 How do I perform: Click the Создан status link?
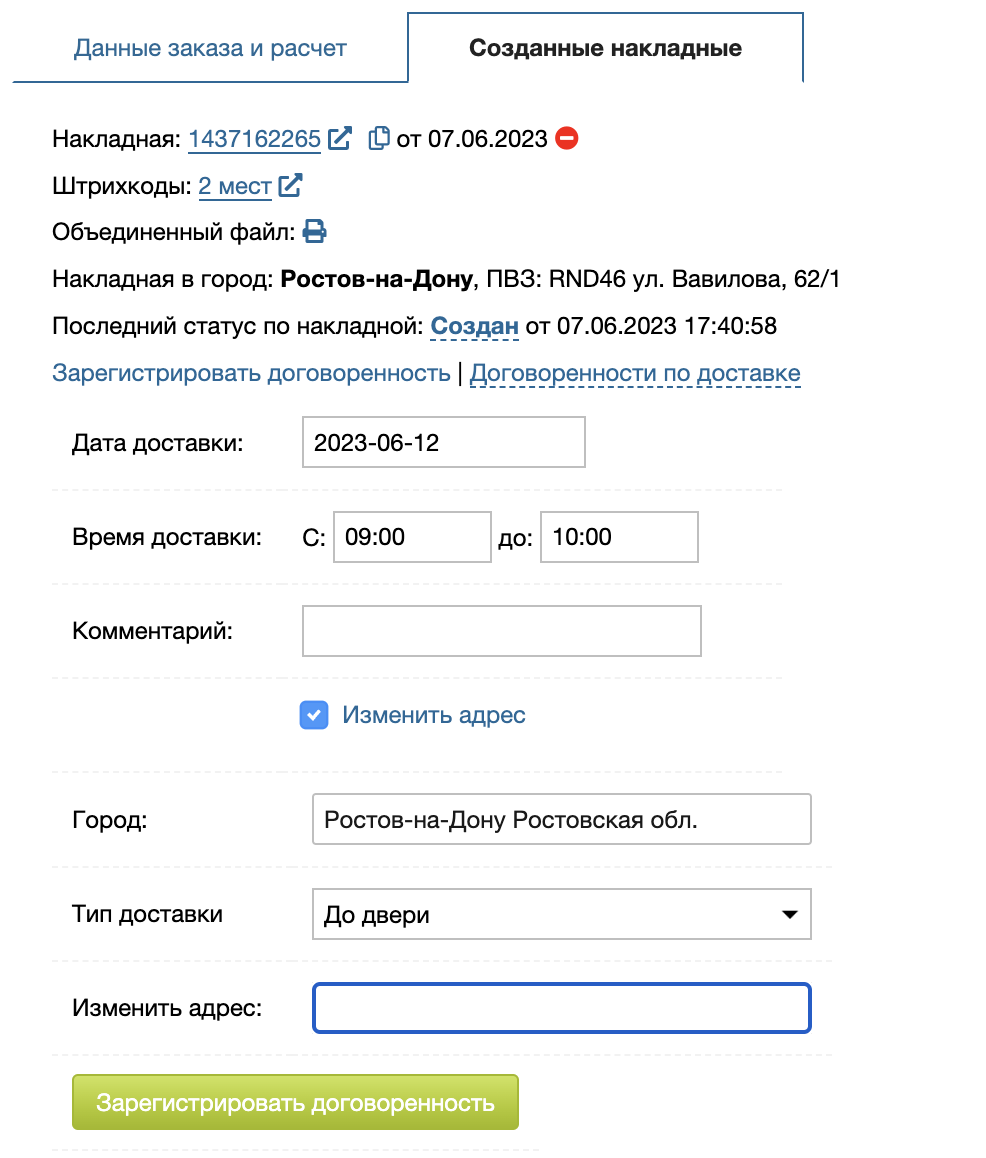[475, 326]
